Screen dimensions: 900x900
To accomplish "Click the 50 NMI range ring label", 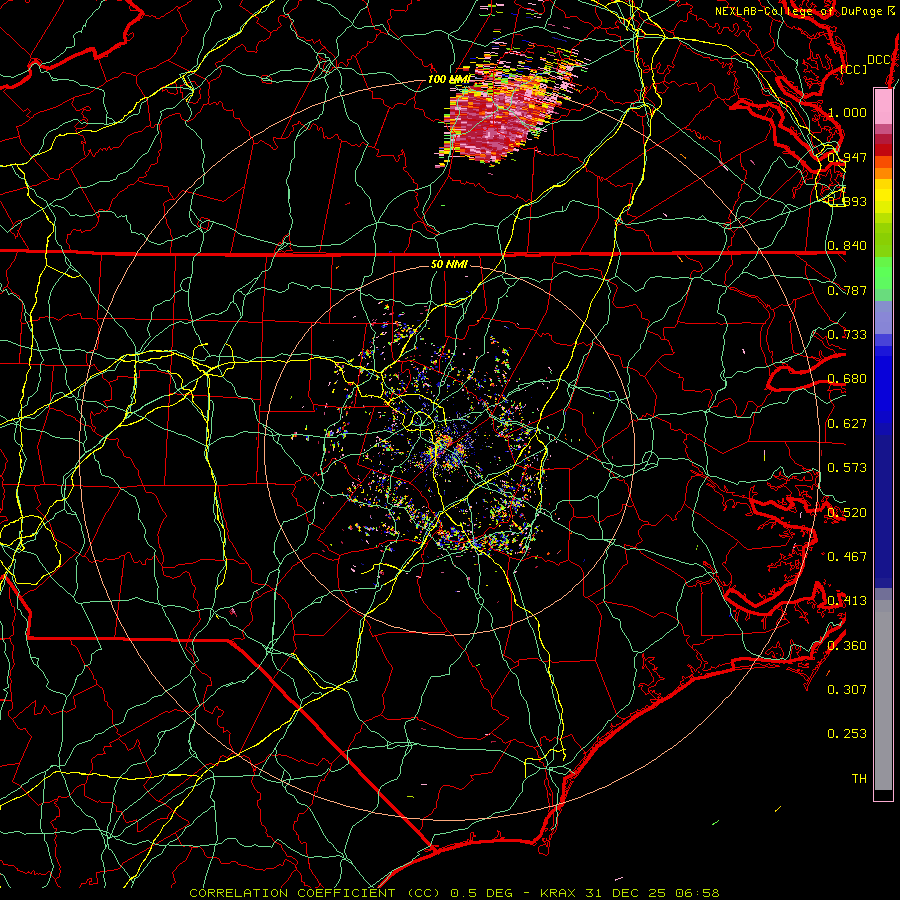I will point(449,264).
